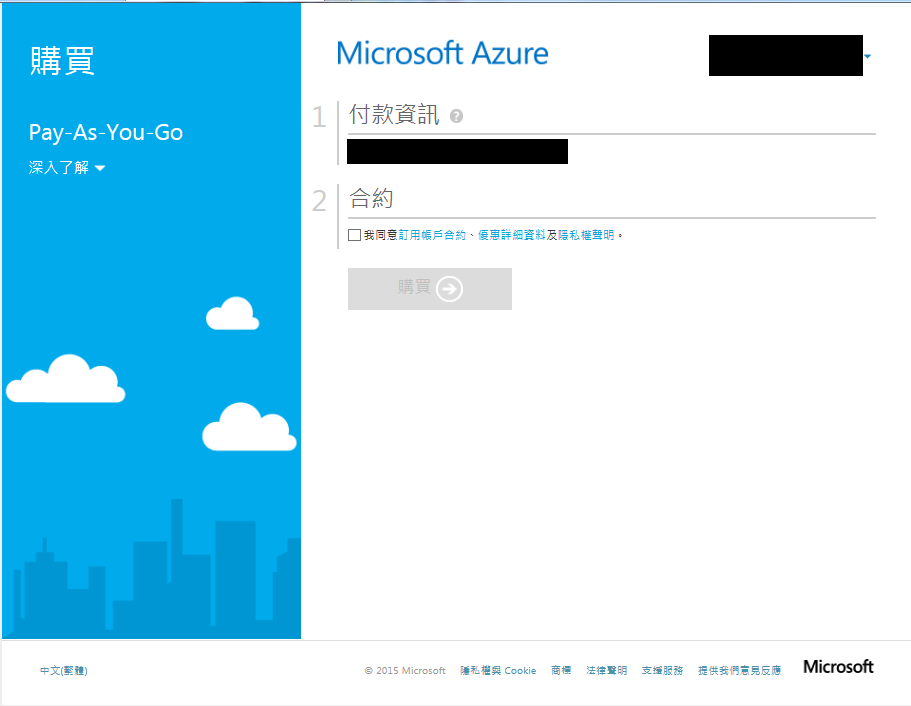This screenshot has height=706, width=911.
Task: Open the 優惠詳細資料 link
Action: click(511, 235)
